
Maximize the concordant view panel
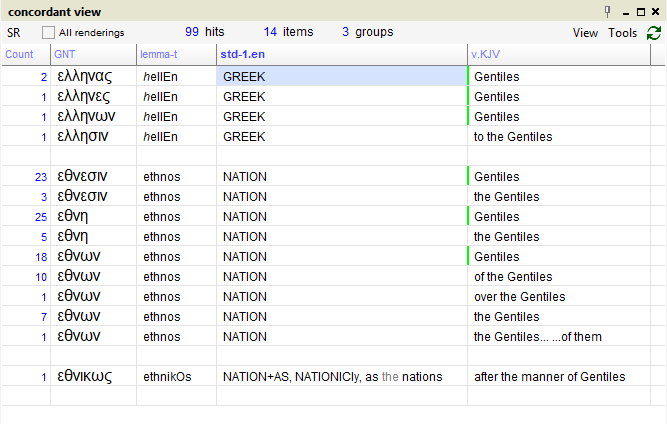tap(640, 12)
